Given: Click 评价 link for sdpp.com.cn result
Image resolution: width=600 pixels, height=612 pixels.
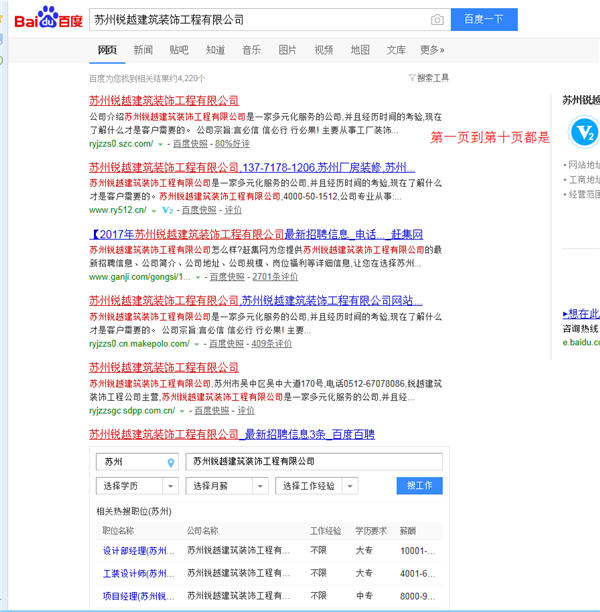Looking at the screenshot, I should [x=246, y=411].
